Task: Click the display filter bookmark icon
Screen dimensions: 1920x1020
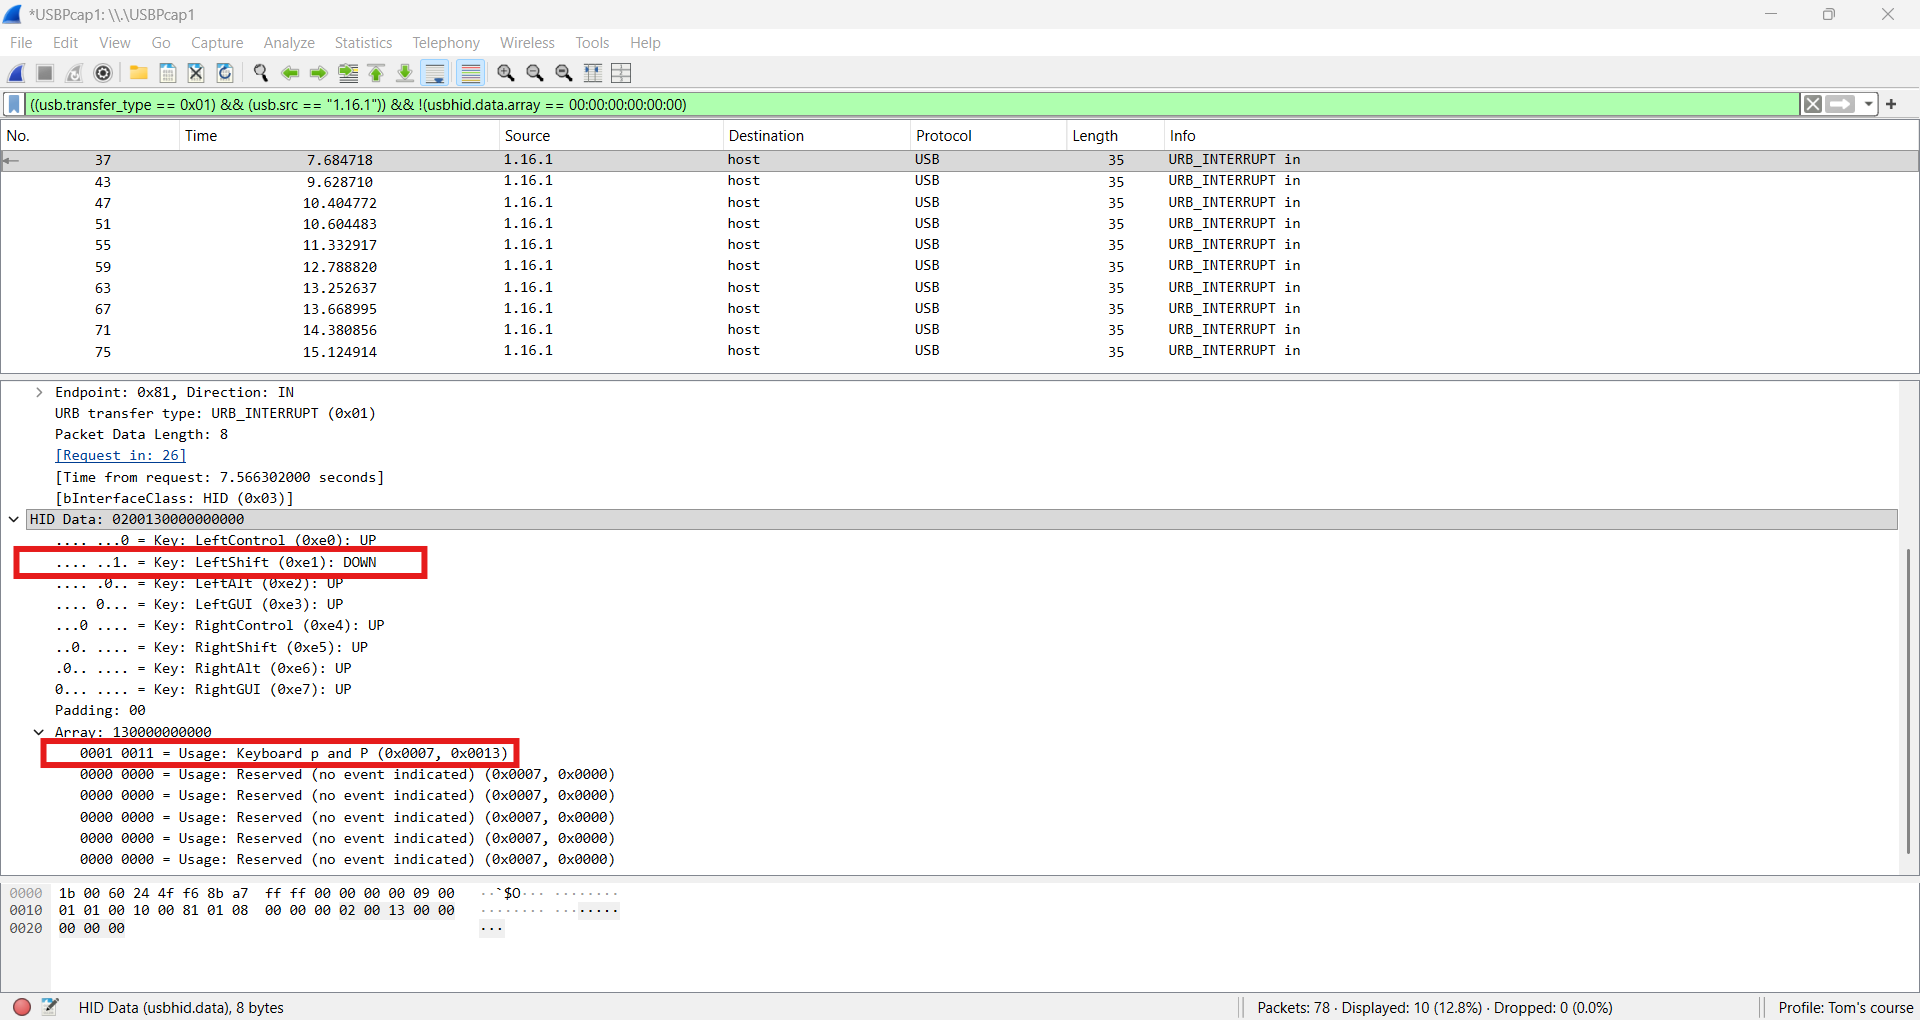Action: (14, 104)
